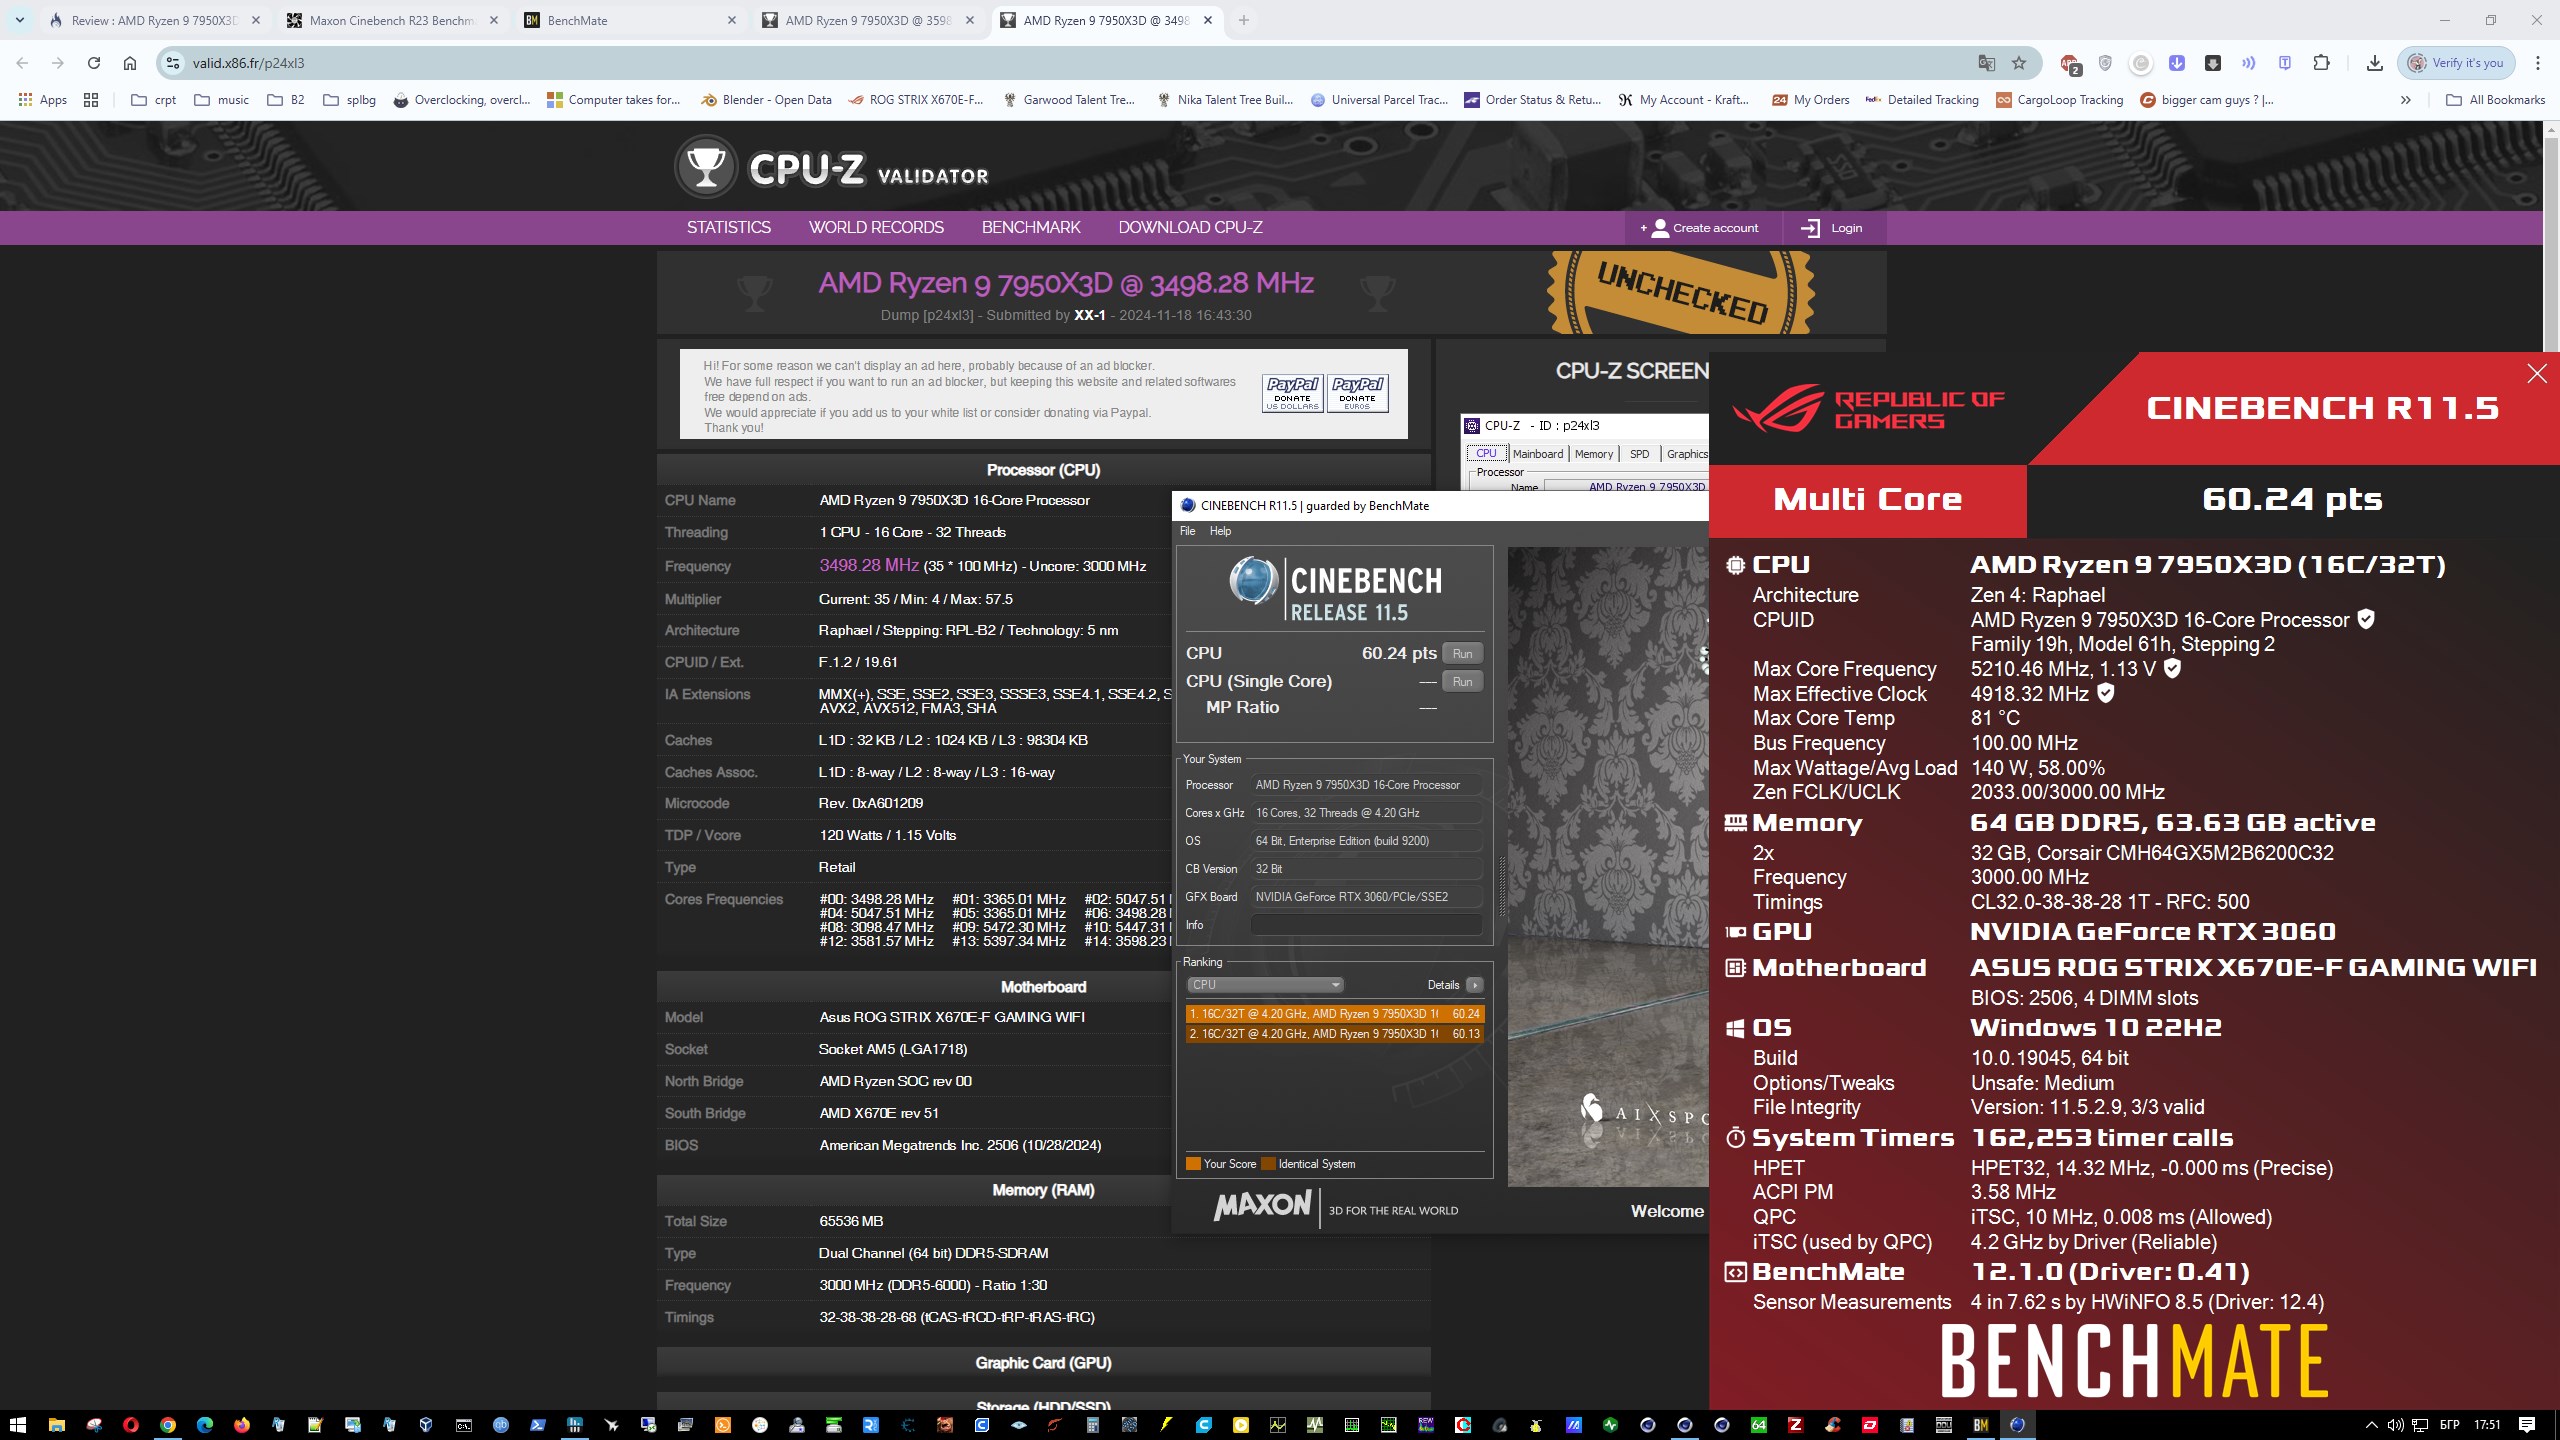Switch to the BenchMate browser tab

tap(630, 20)
